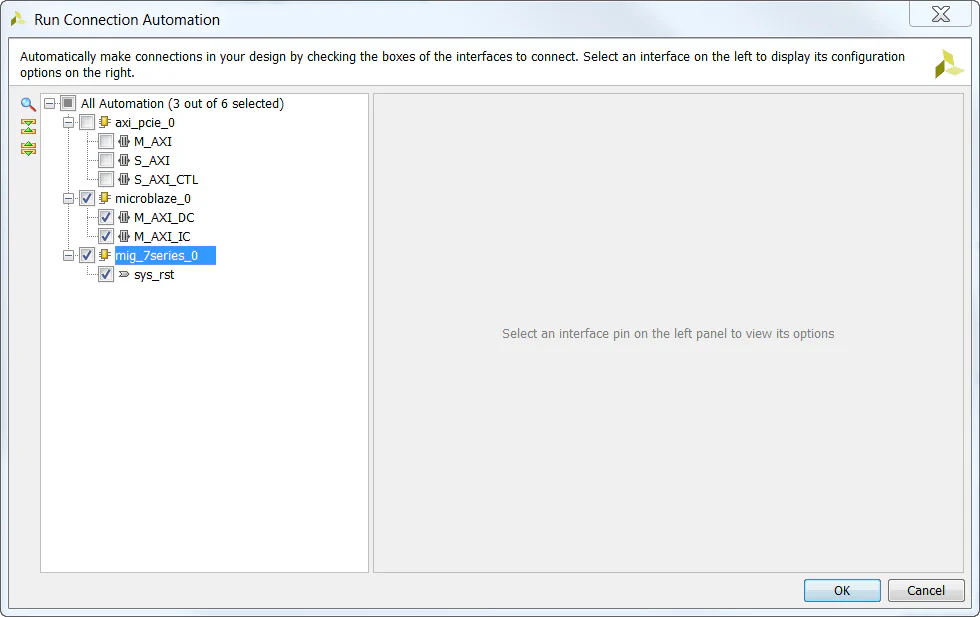Check the S_AXI interface checkbox
Image resolution: width=980 pixels, height=617 pixels.
[106, 160]
